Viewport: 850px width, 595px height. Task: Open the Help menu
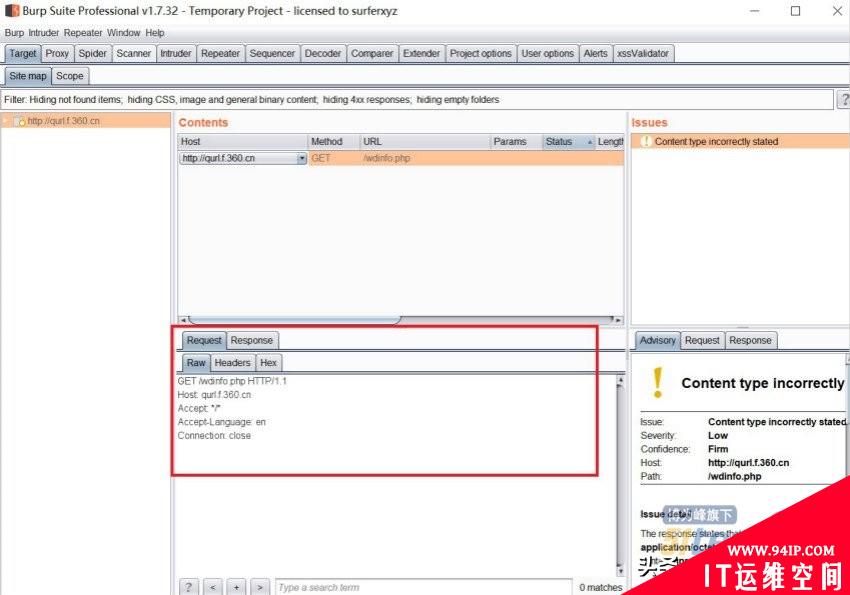tap(154, 33)
